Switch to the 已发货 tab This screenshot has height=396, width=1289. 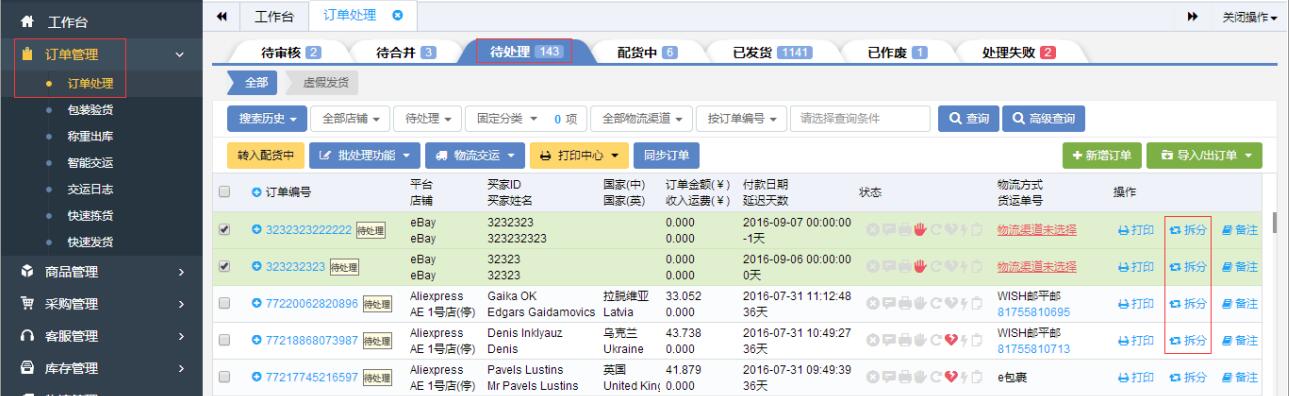coord(773,52)
